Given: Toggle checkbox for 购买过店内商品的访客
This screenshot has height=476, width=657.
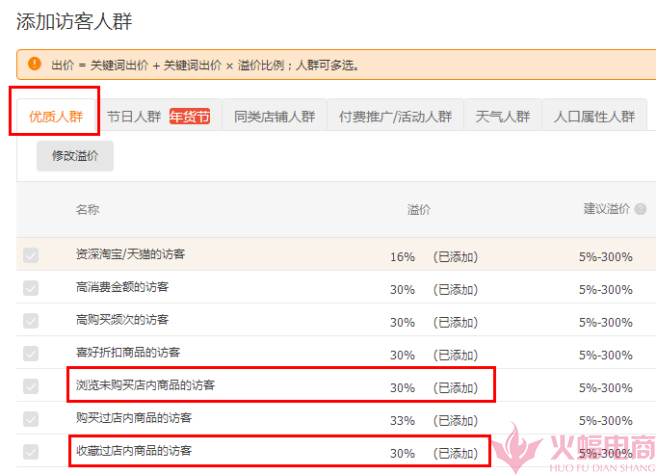Looking at the screenshot, I should click(31, 419).
